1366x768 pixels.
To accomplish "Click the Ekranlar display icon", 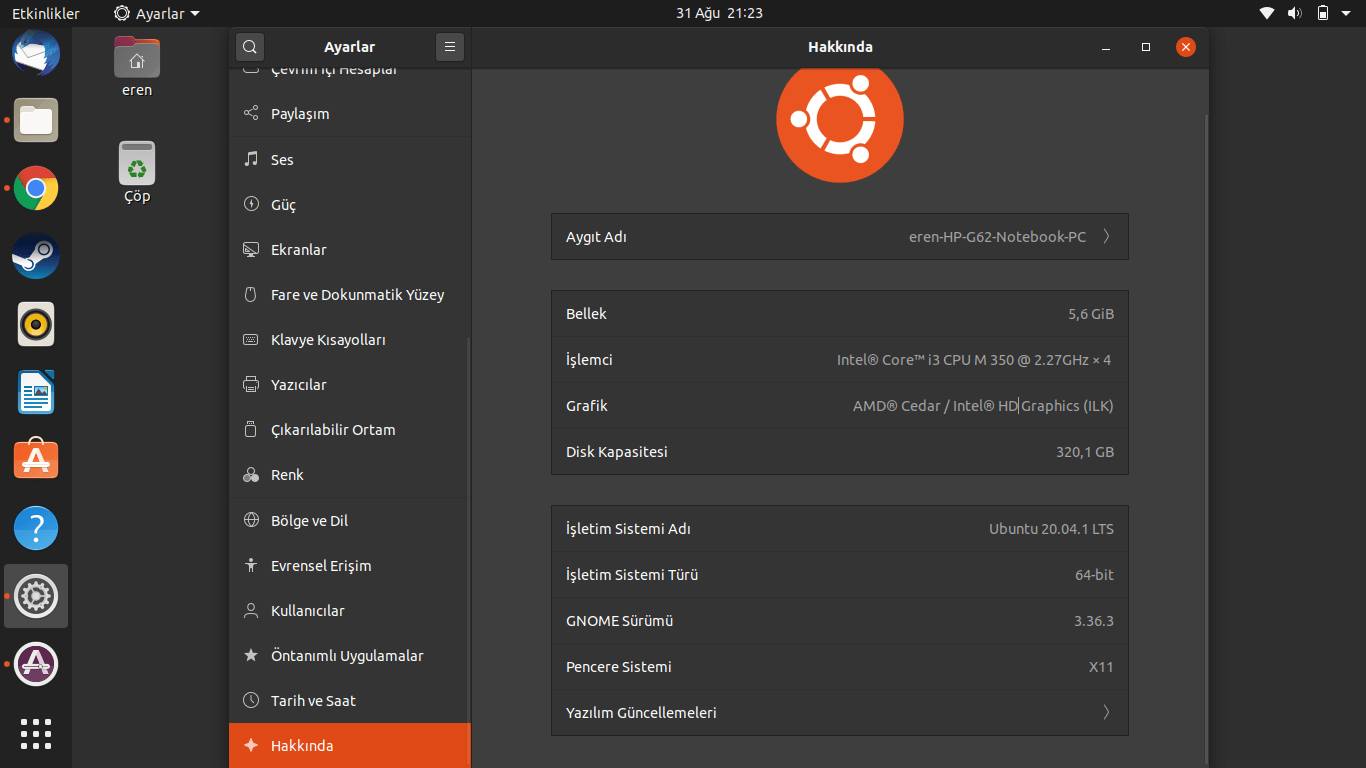I will (251, 249).
